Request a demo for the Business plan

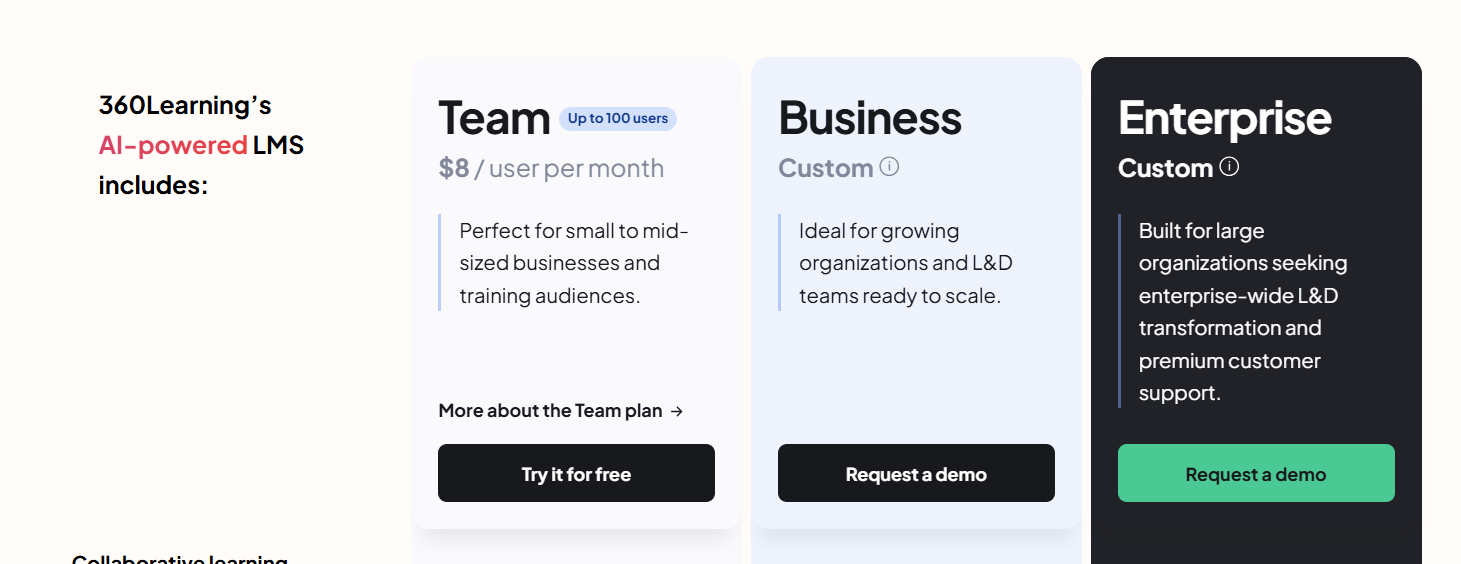[916, 473]
